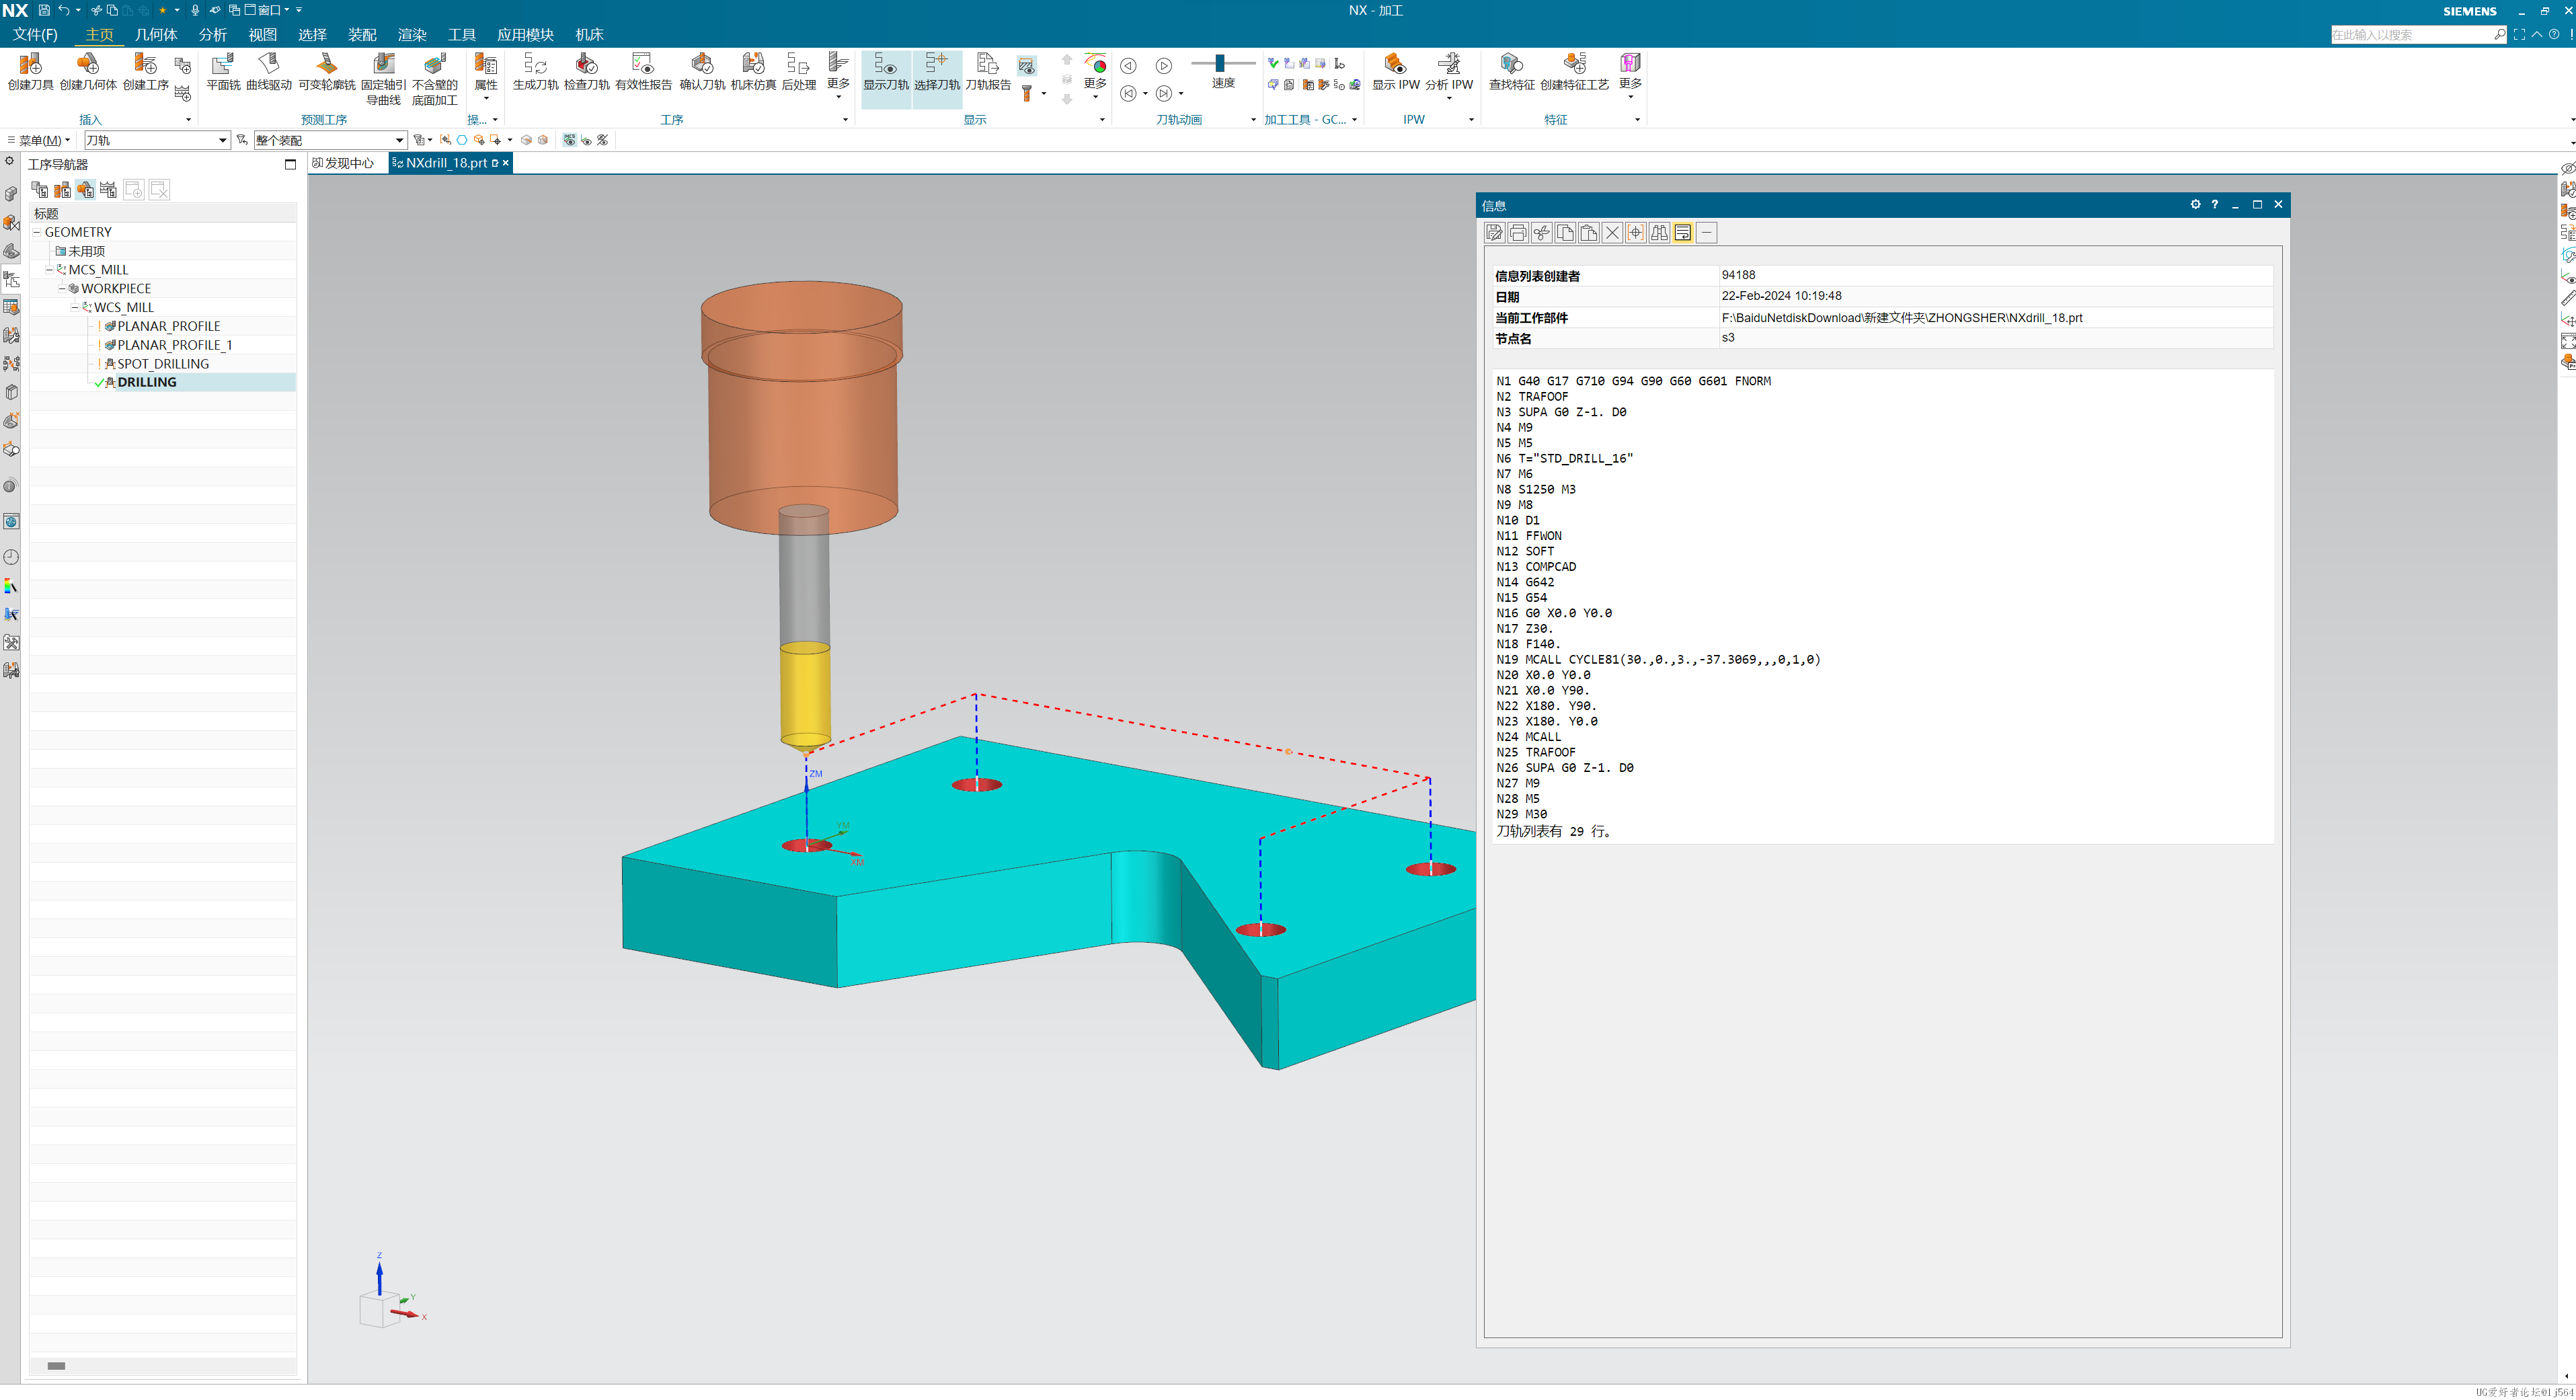The image size is (2576, 1400).
Task: Click the save-as icon in 信息 window
Action: pos(1494,233)
